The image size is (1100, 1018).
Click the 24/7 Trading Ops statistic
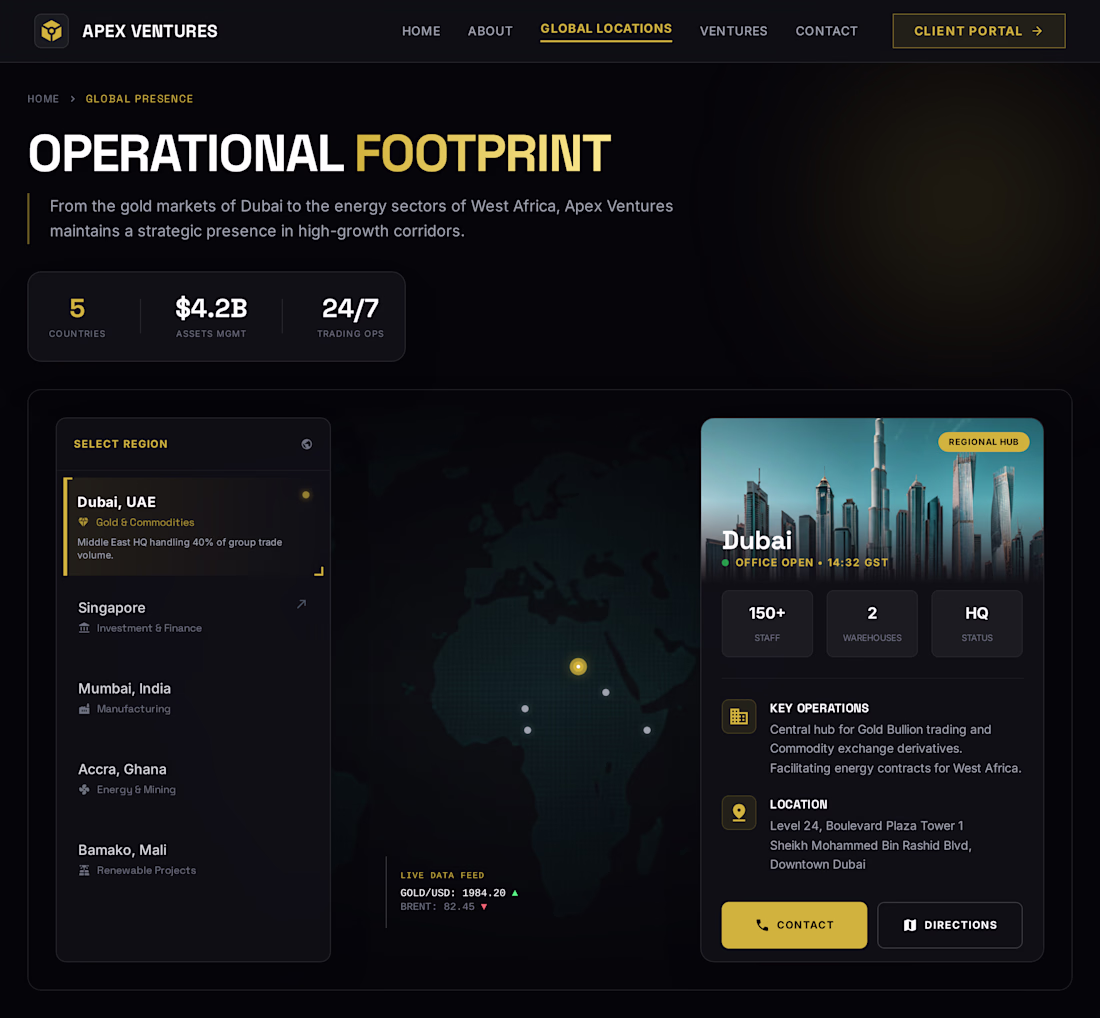point(350,316)
